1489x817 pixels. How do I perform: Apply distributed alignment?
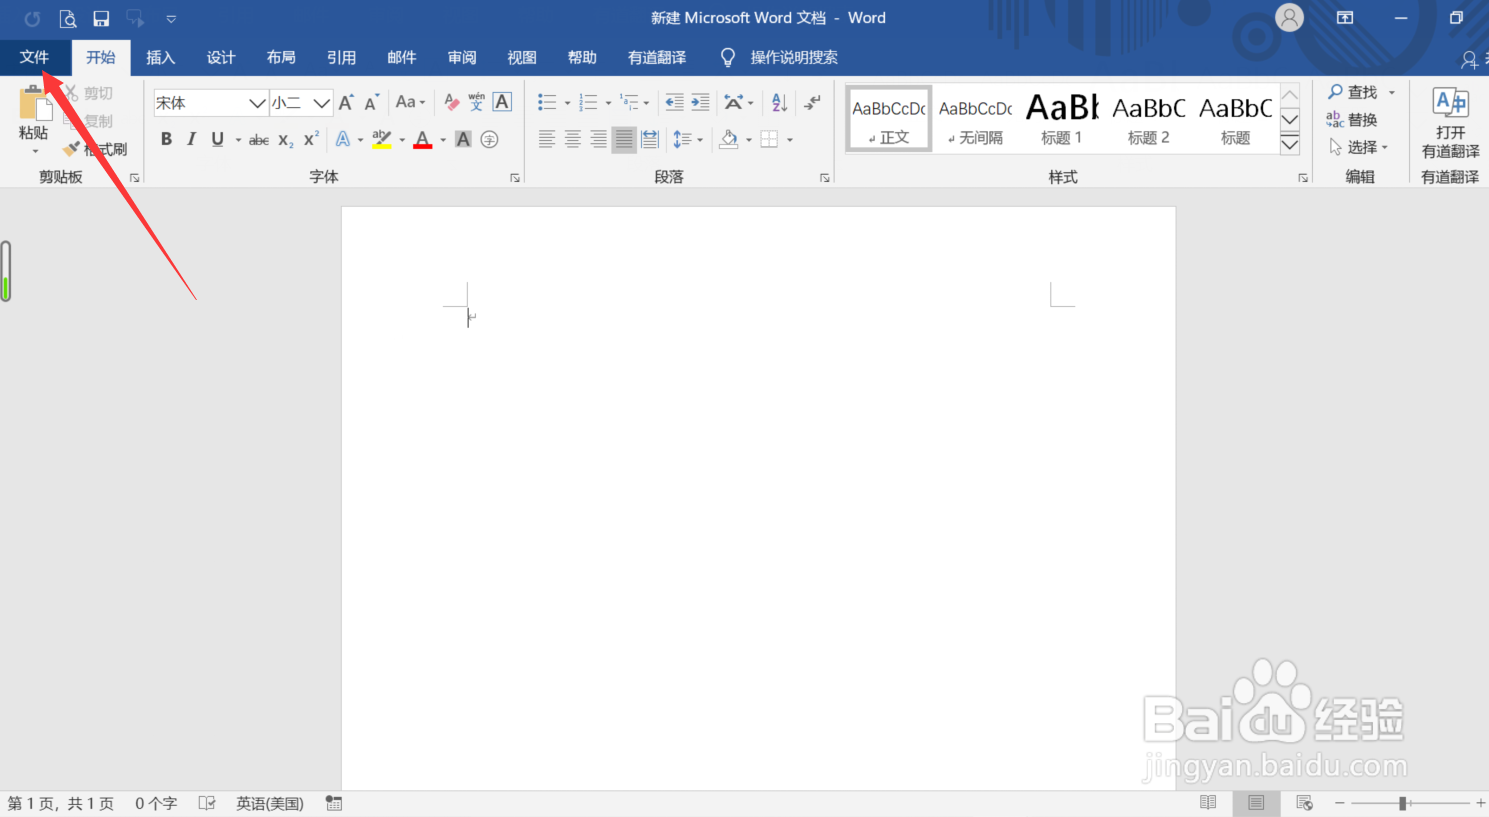pos(650,140)
